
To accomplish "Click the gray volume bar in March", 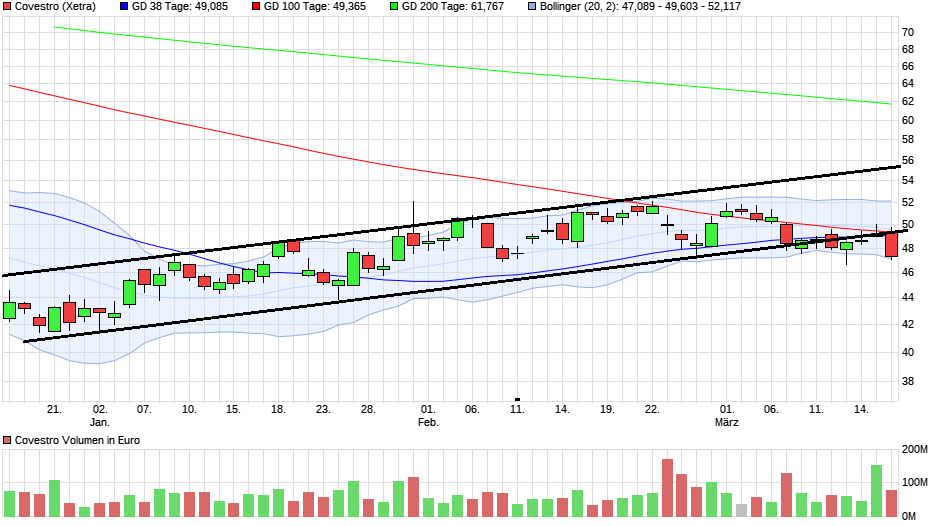I will [742, 510].
